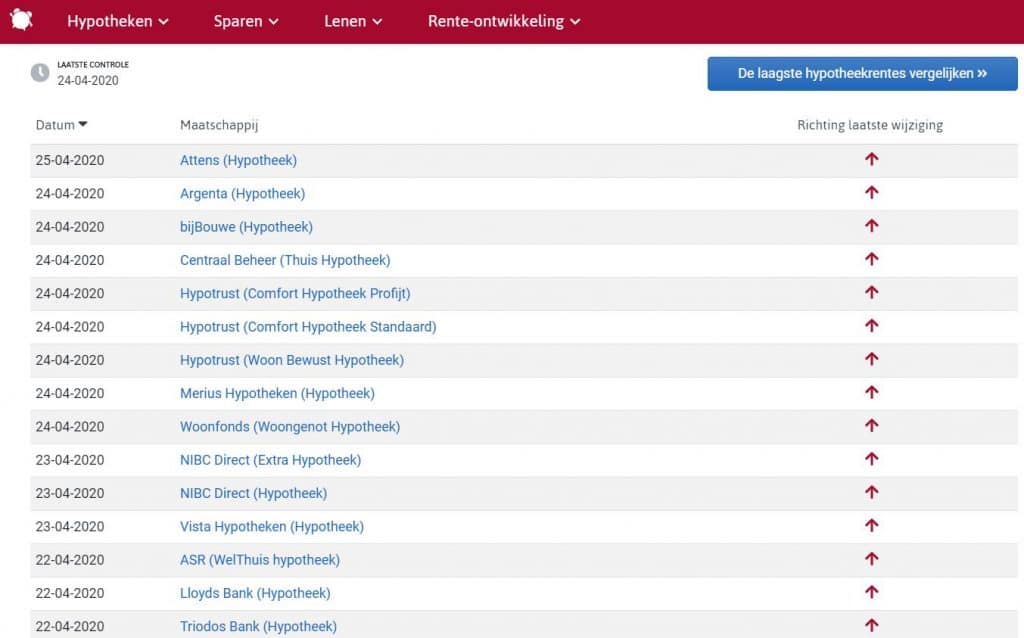Open Hypotrust (Comfort Hypotheek Profijt) link
This screenshot has width=1024, height=638.
[x=295, y=293]
